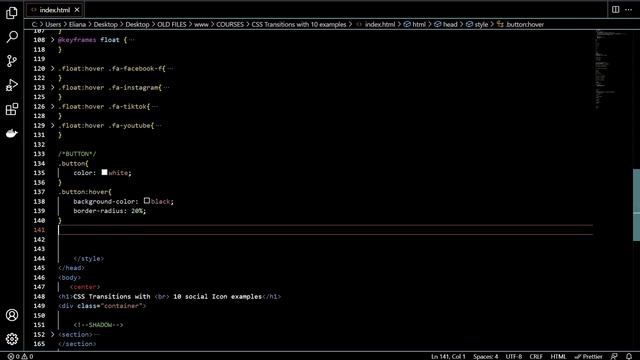Image resolution: width=640 pixels, height=360 pixels.
Task: Open editor More Actions menu
Action: point(629,9)
